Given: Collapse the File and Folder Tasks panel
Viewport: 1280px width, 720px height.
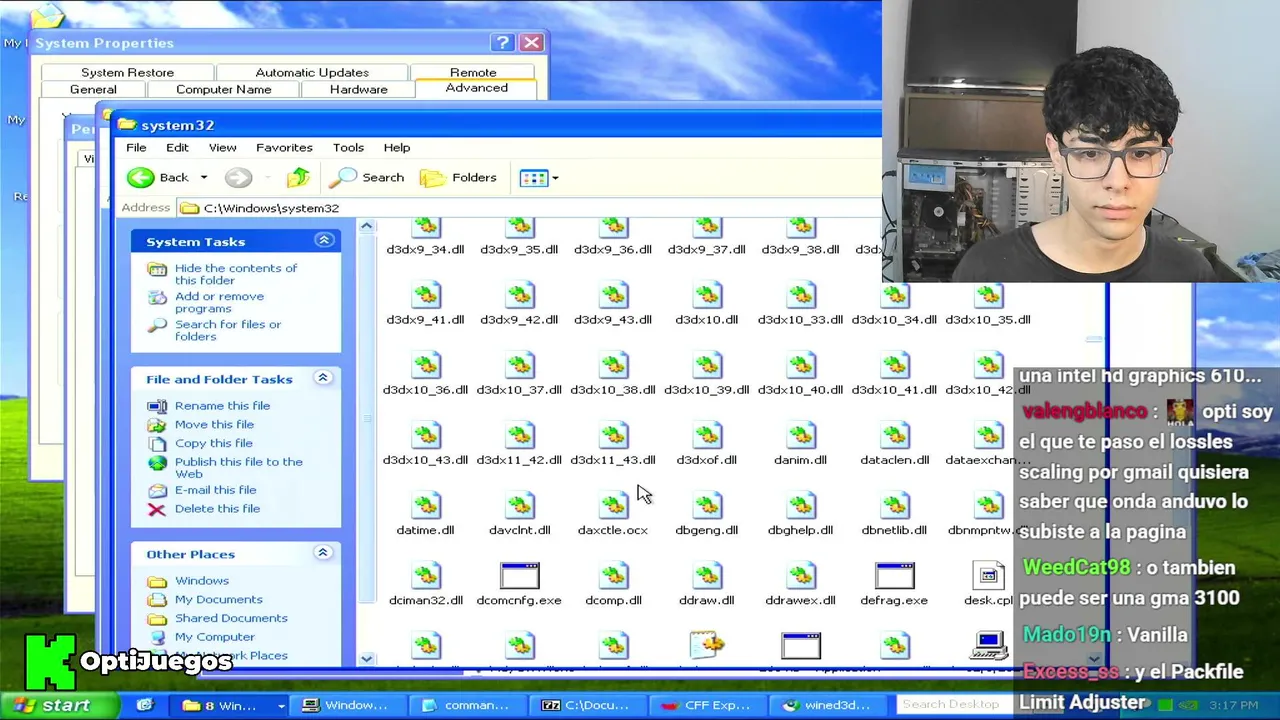Looking at the screenshot, I should click(x=323, y=378).
